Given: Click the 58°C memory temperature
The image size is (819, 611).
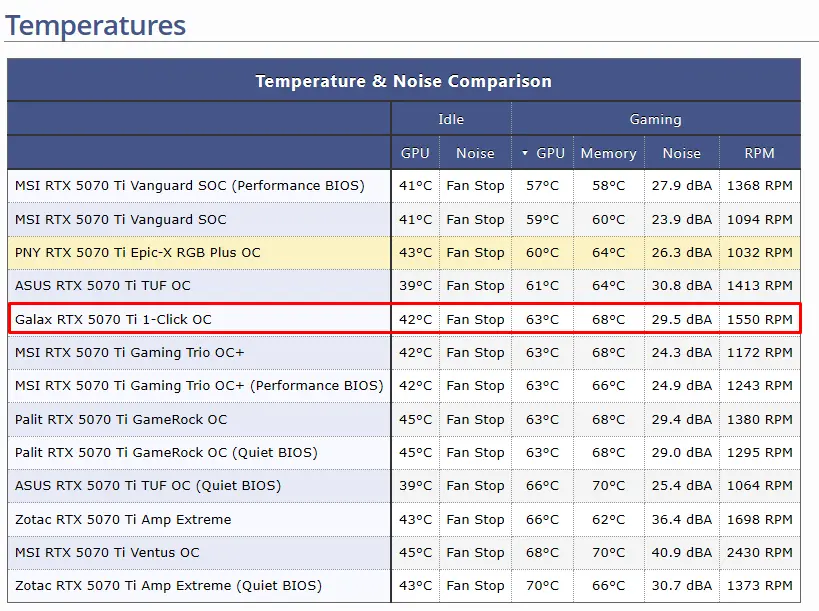Looking at the screenshot, I should click(x=609, y=185).
